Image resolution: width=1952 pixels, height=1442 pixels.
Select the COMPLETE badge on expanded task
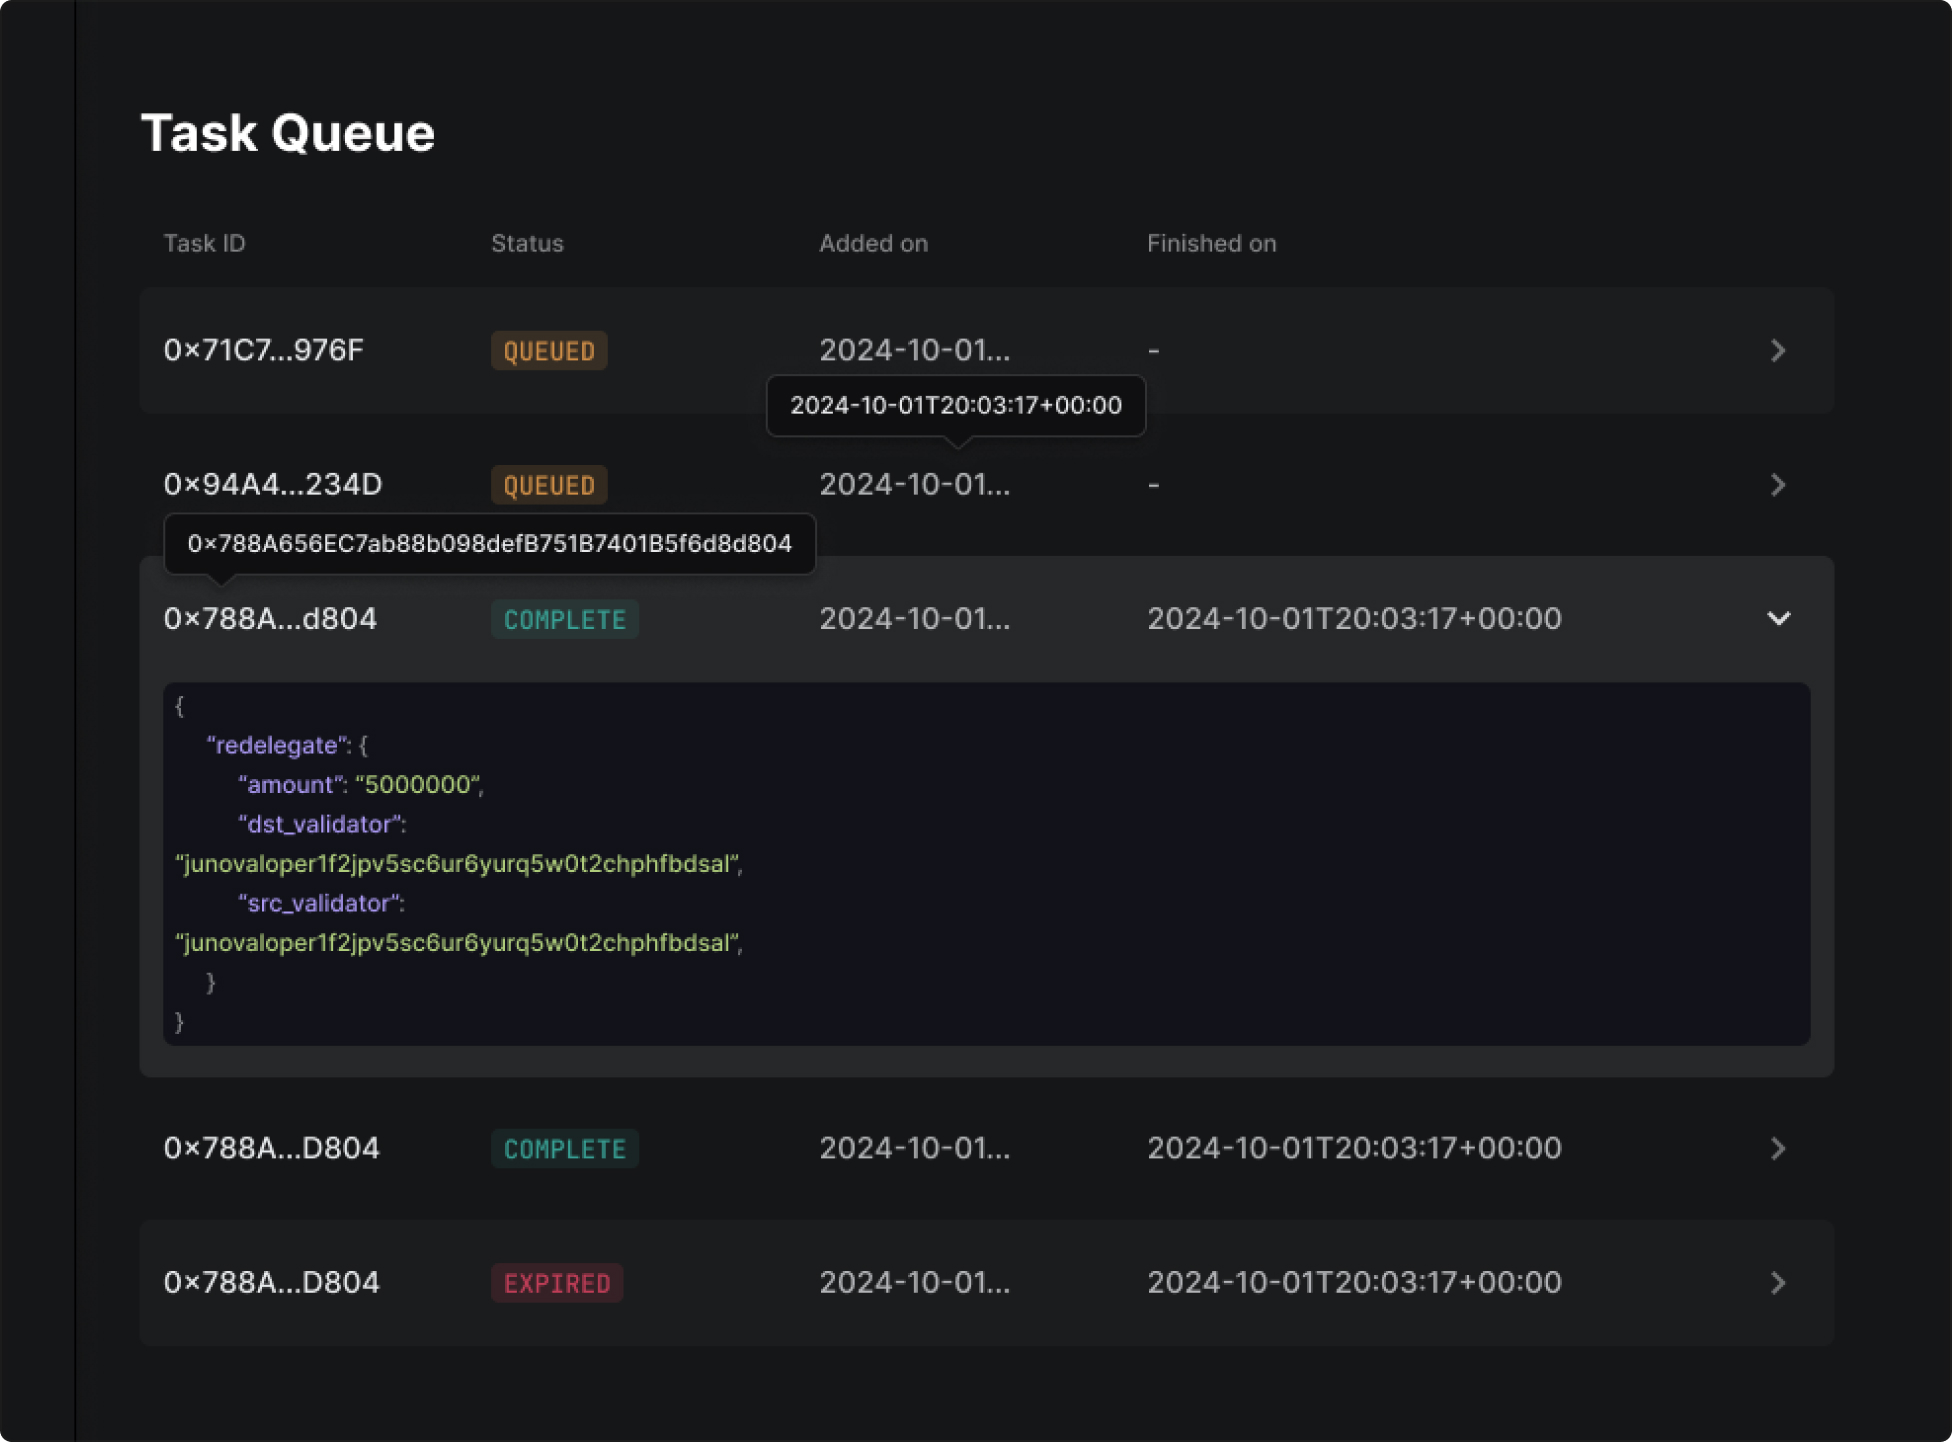click(564, 619)
